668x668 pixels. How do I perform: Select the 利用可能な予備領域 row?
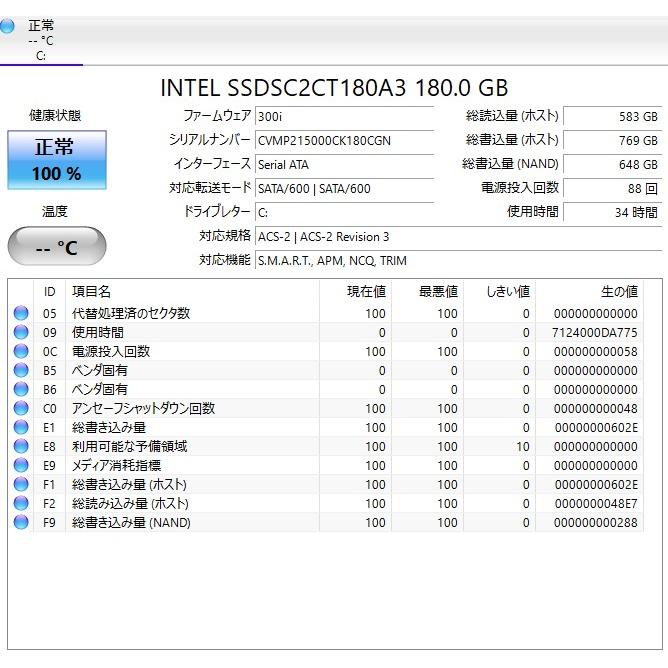[x=325, y=446]
